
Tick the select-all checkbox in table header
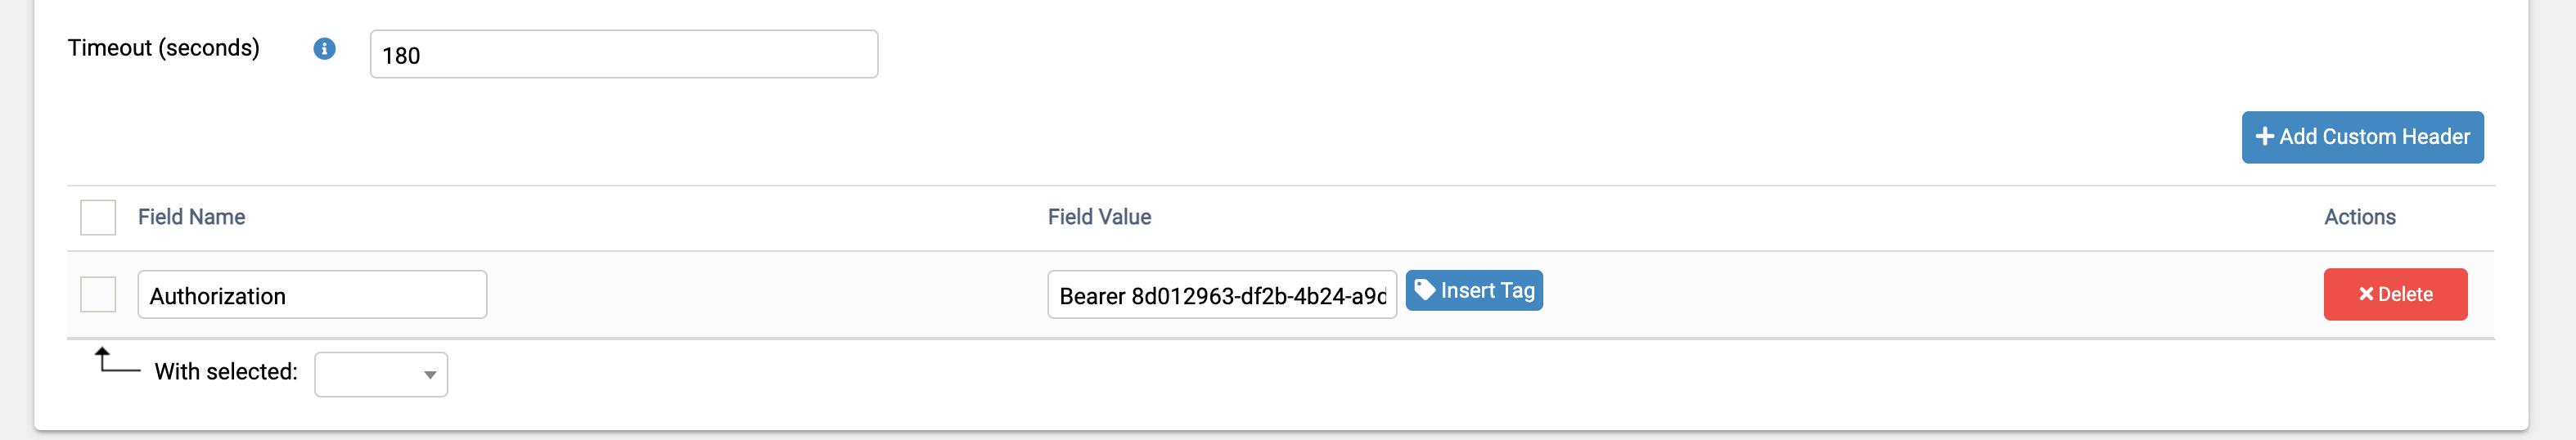click(x=98, y=217)
